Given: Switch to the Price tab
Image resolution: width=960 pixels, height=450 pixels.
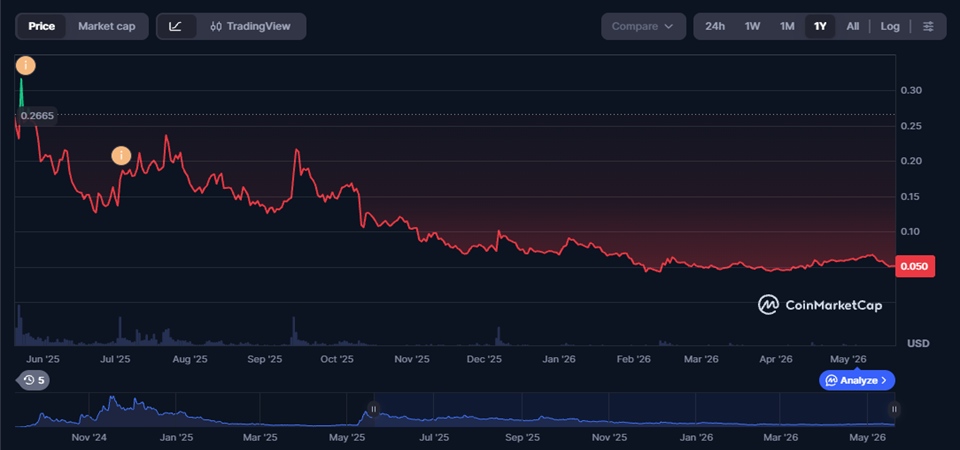Looking at the screenshot, I should pos(41,26).
